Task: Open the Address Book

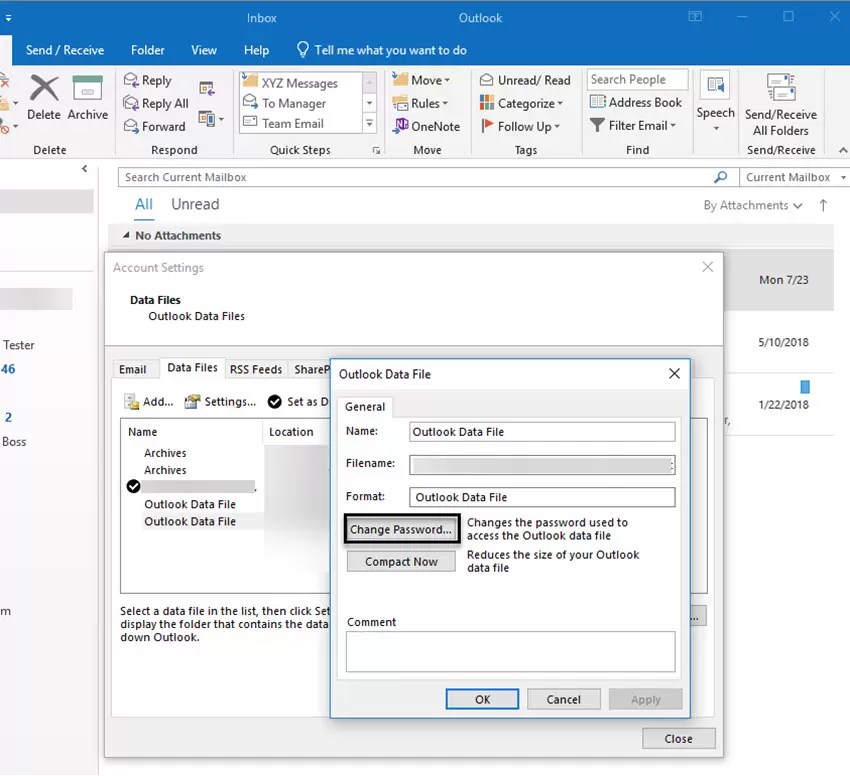Action: click(635, 102)
